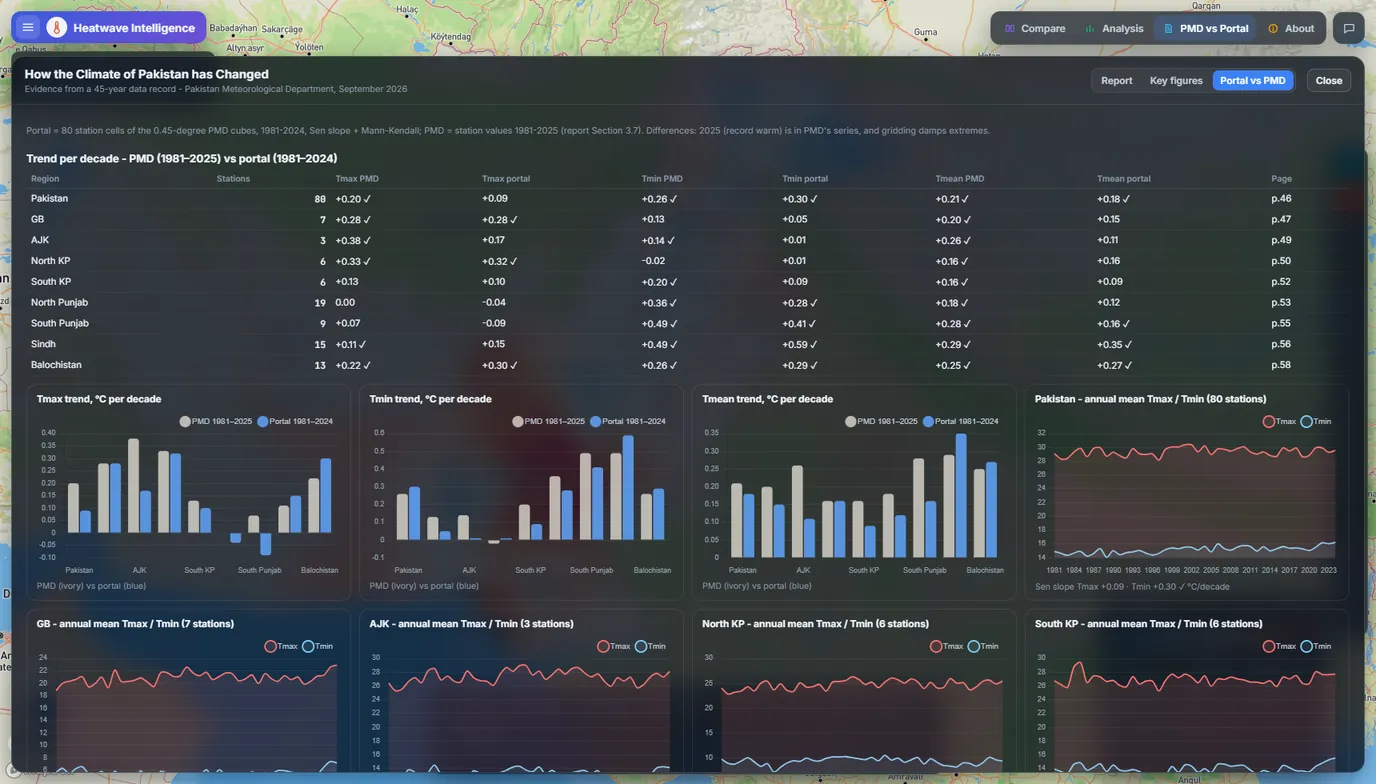
Task: Click the thermometer logo icon
Action: click(56, 28)
